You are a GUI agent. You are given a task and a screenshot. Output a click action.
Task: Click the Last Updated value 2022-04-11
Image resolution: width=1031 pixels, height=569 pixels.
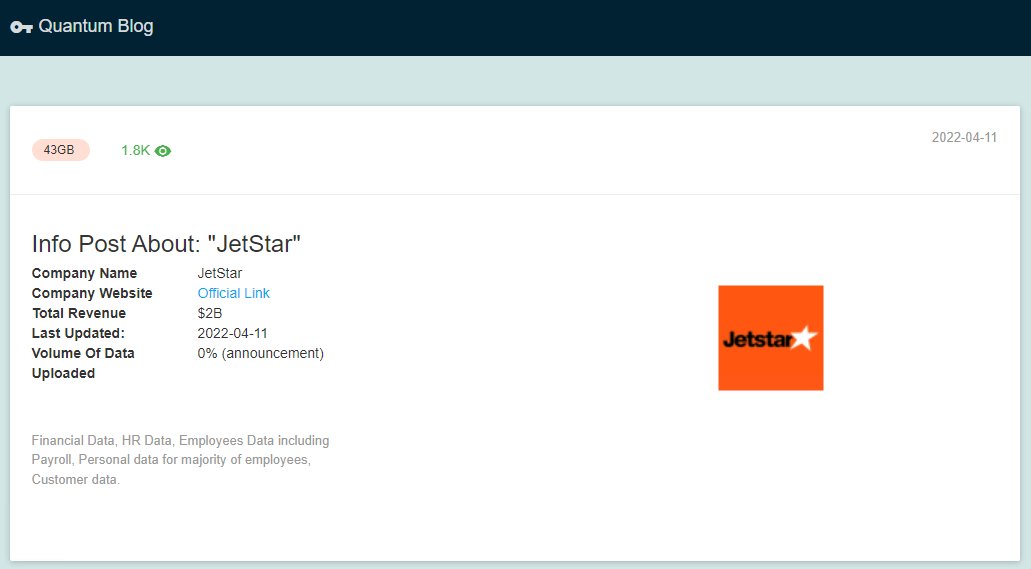(x=233, y=334)
